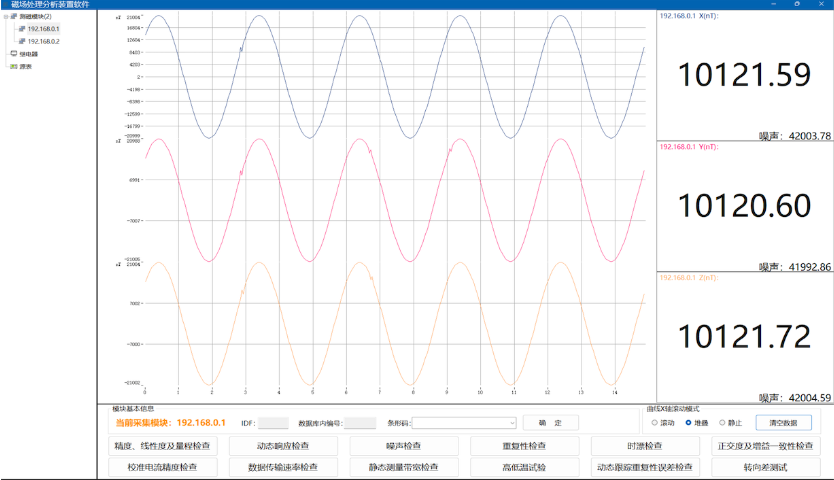Open 高低温试验 temperature test
The width and height of the screenshot is (834, 480).
(x=524, y=467)
